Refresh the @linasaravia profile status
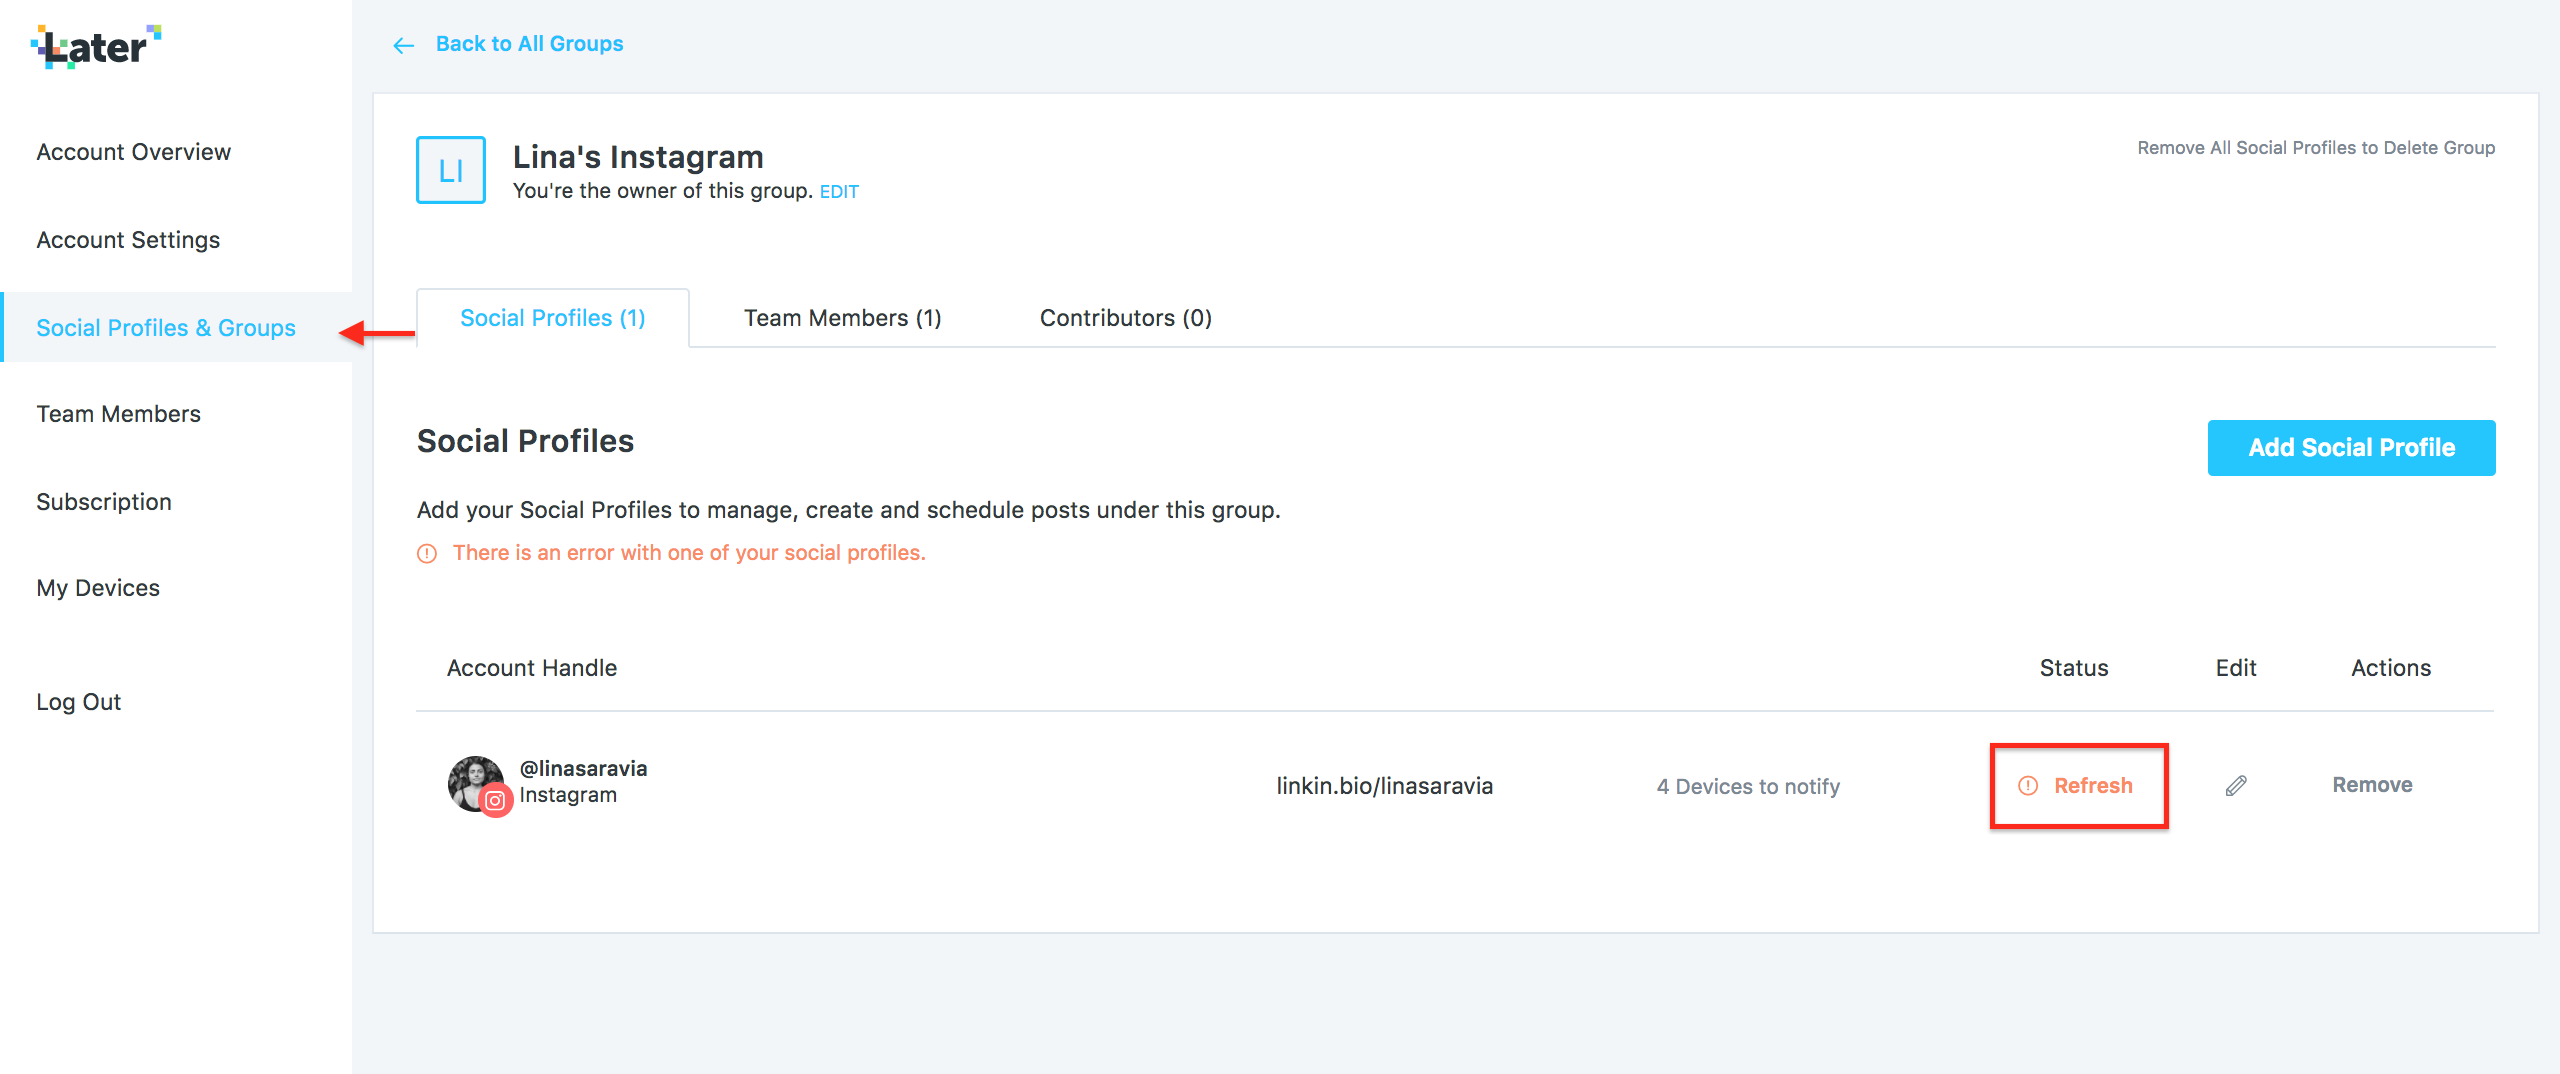The image size is (2560, 1074). pos(2092,786)
